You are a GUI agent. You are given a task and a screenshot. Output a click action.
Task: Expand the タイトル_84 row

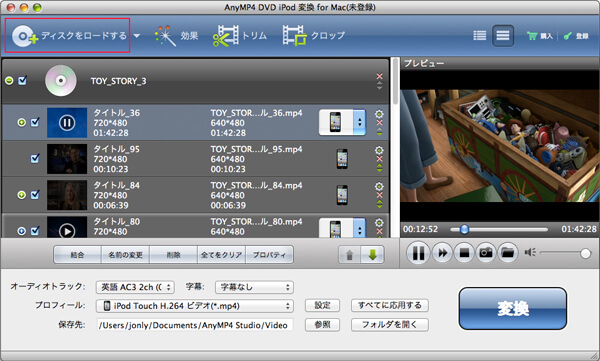pyautogui.click(x=21, y=195)
